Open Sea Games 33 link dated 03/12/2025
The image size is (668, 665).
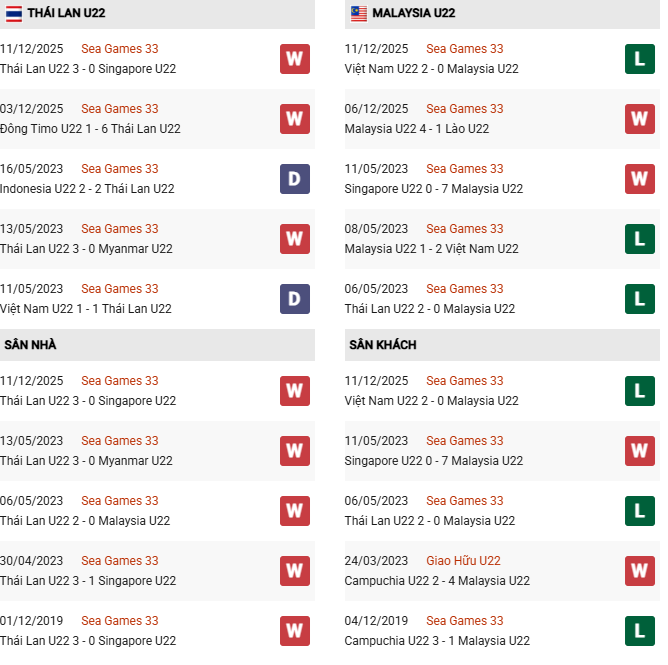[119, 109]
